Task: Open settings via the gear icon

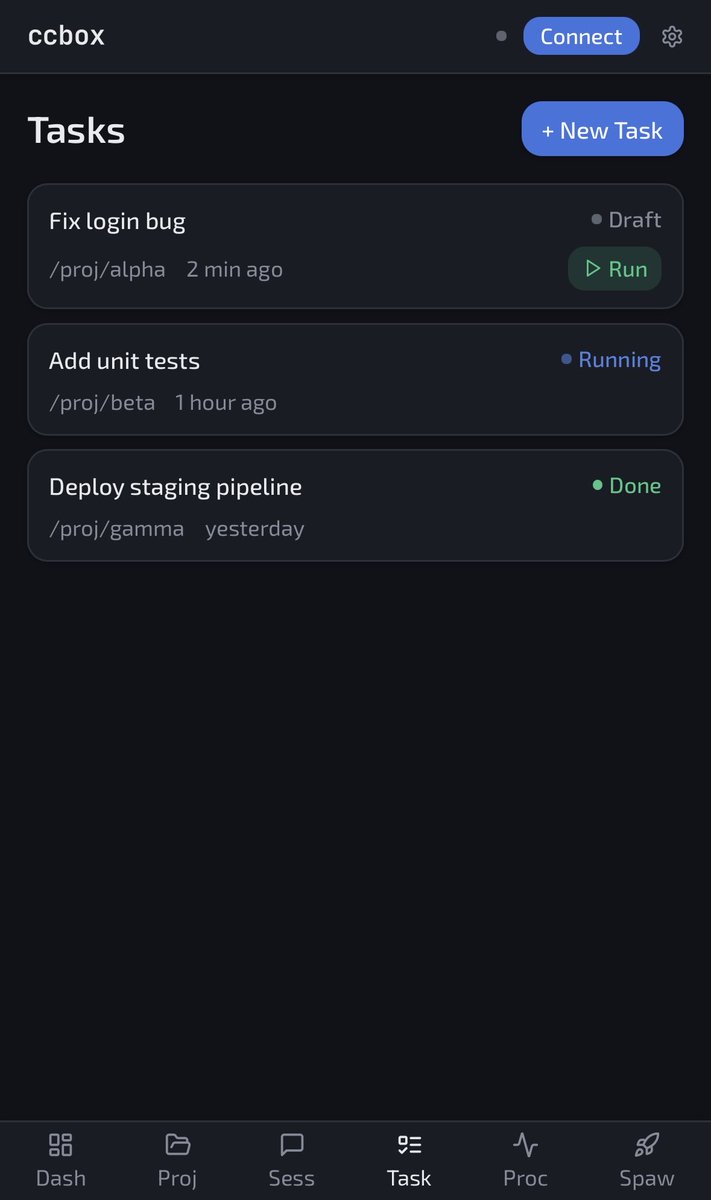Action: [672, 37]
